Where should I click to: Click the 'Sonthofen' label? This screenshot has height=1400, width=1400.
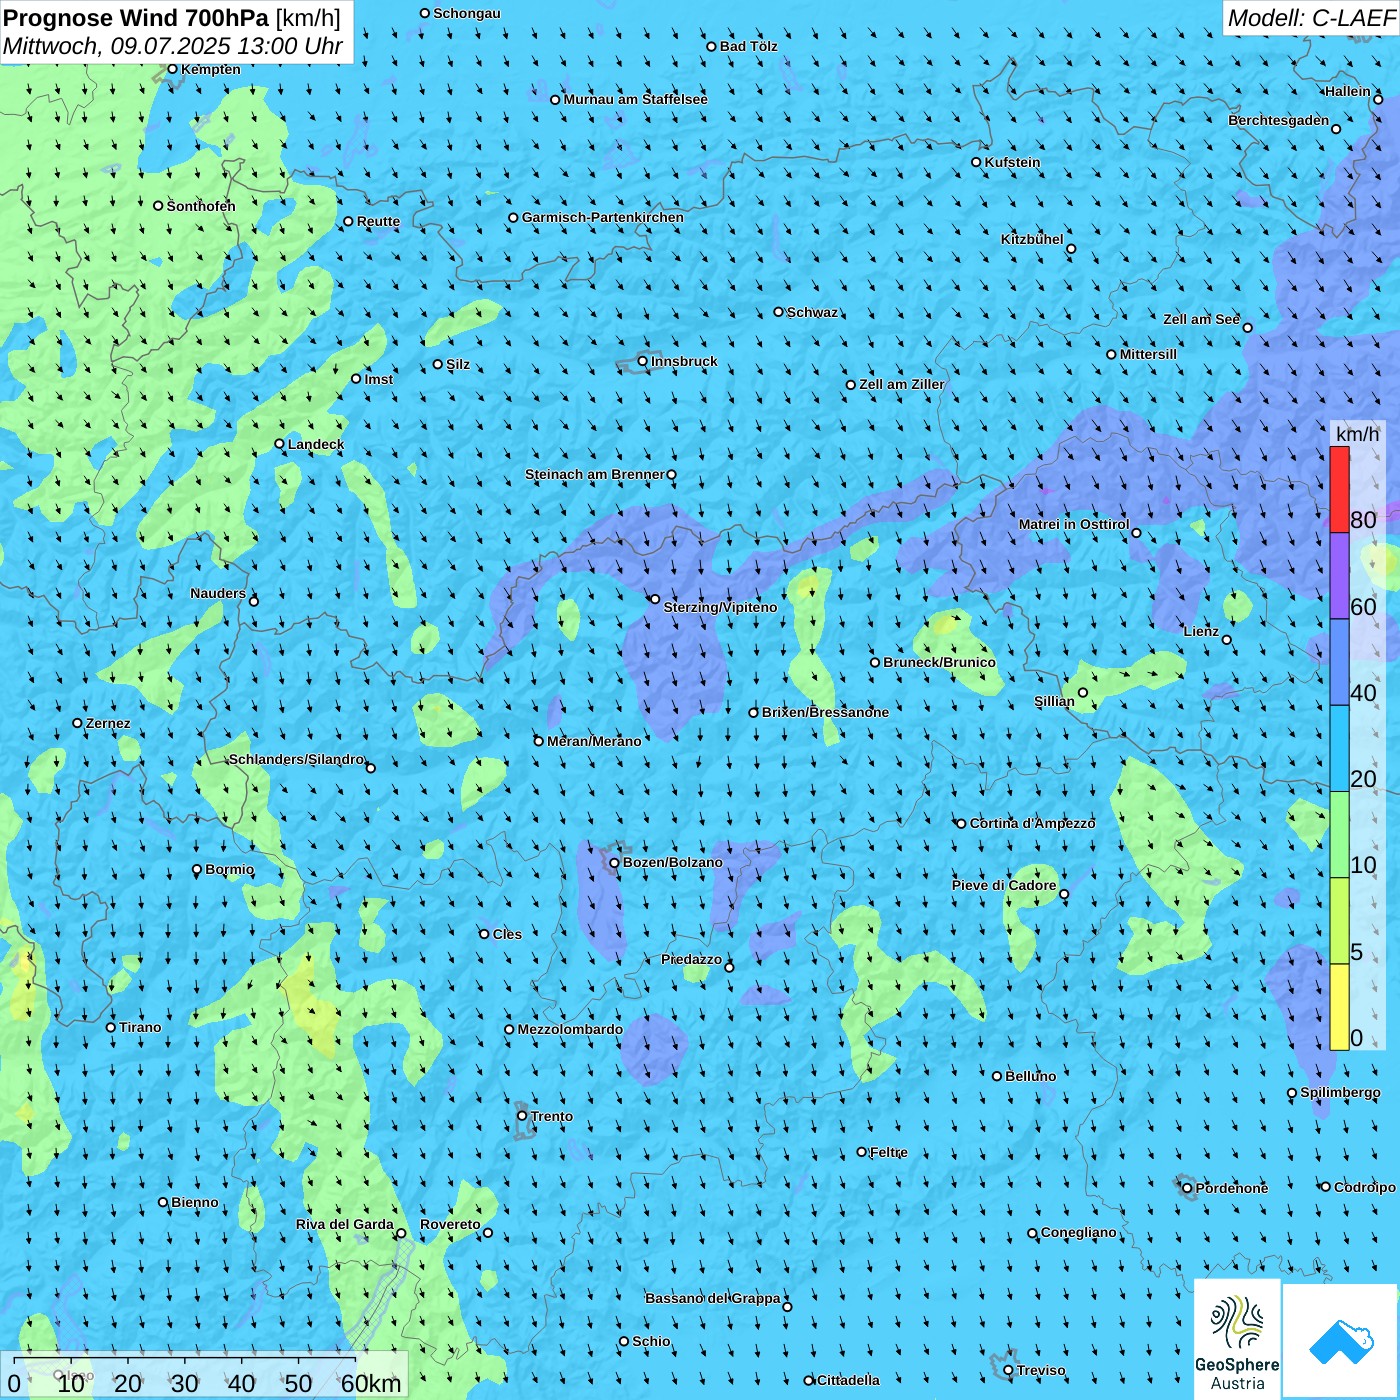pyautogui.click(x=201, y=206)
